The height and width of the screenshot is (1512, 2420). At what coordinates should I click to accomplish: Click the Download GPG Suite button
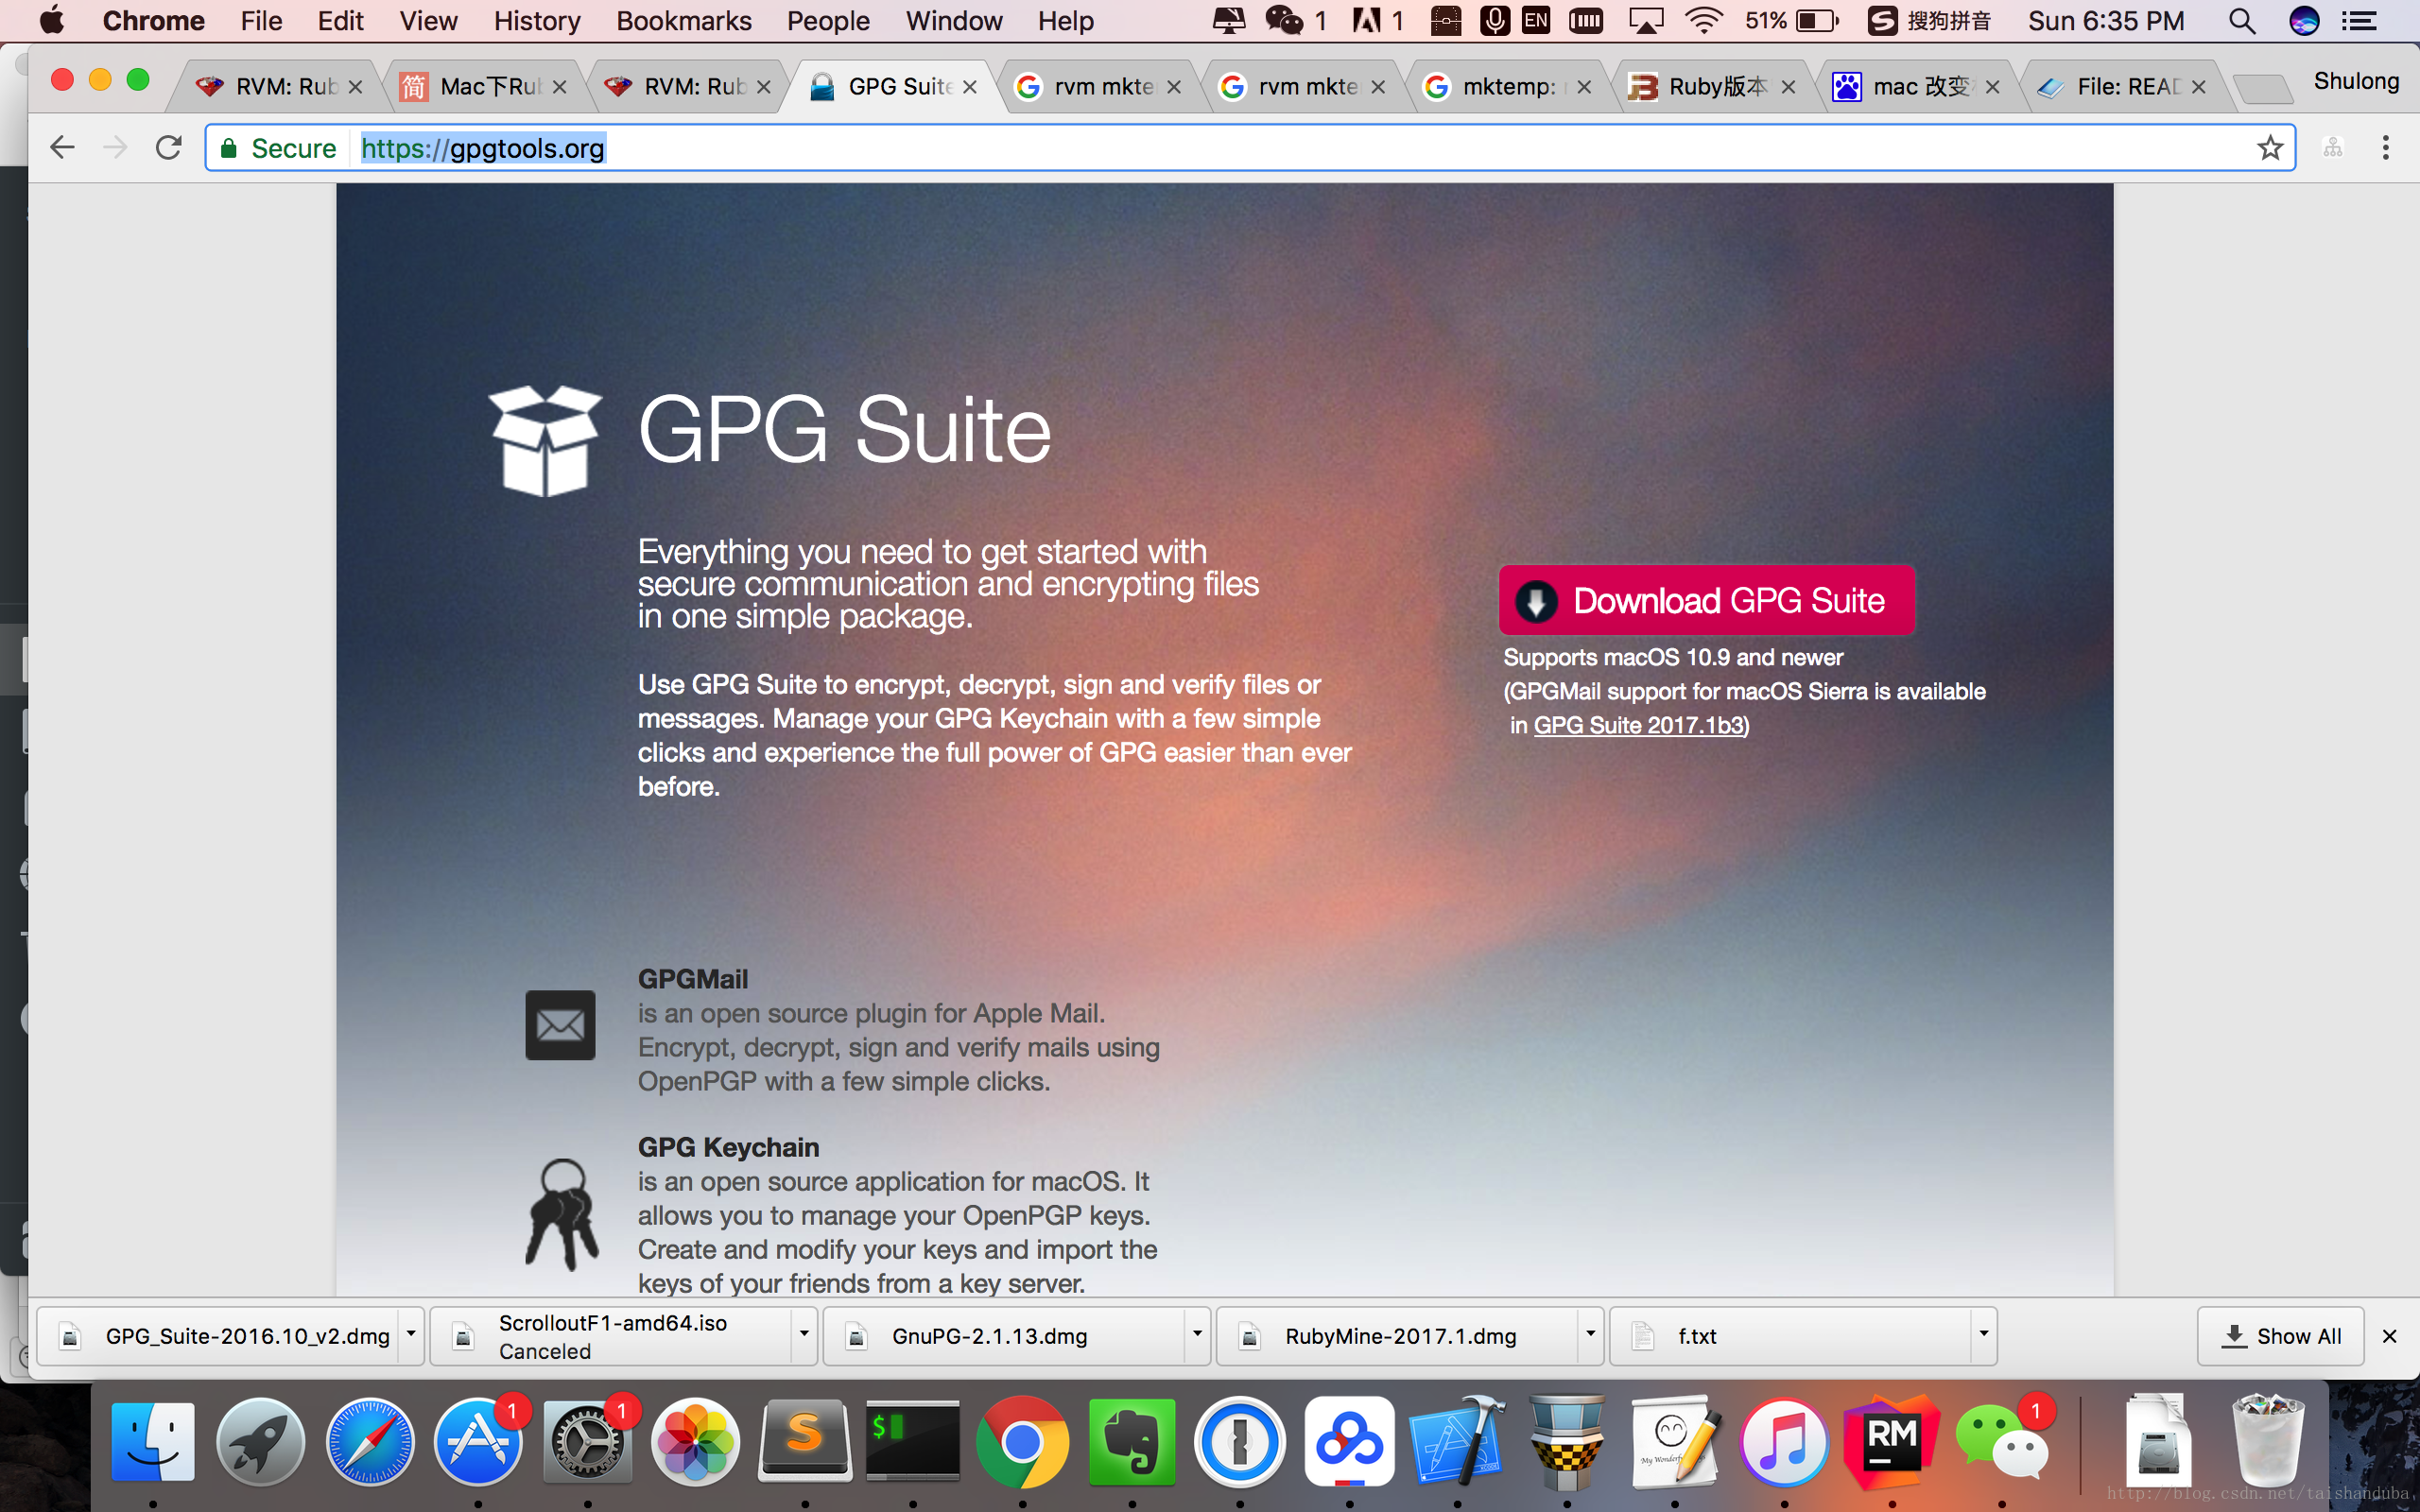(x=1706, y=600)
